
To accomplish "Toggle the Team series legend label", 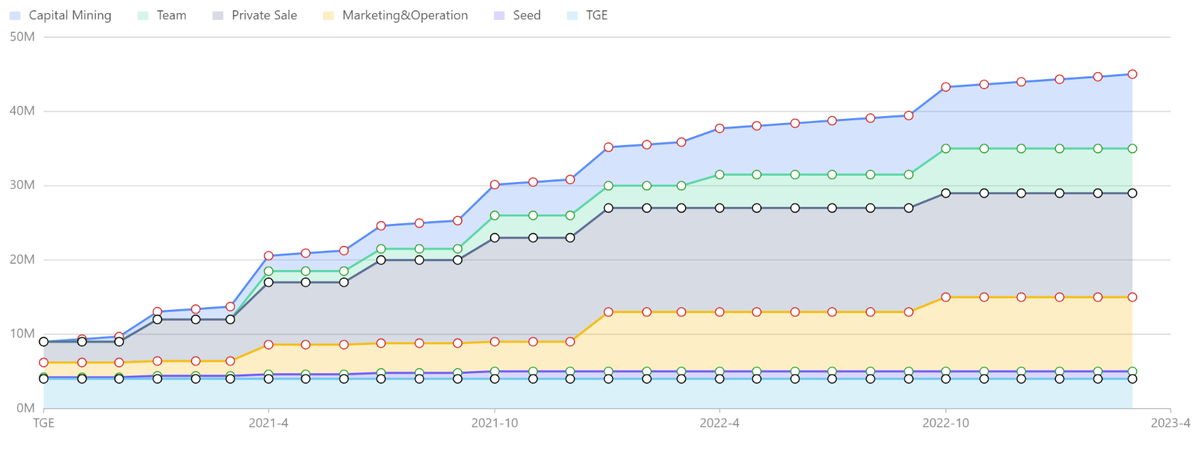I will pyautogui.click(x=171, y=16).
